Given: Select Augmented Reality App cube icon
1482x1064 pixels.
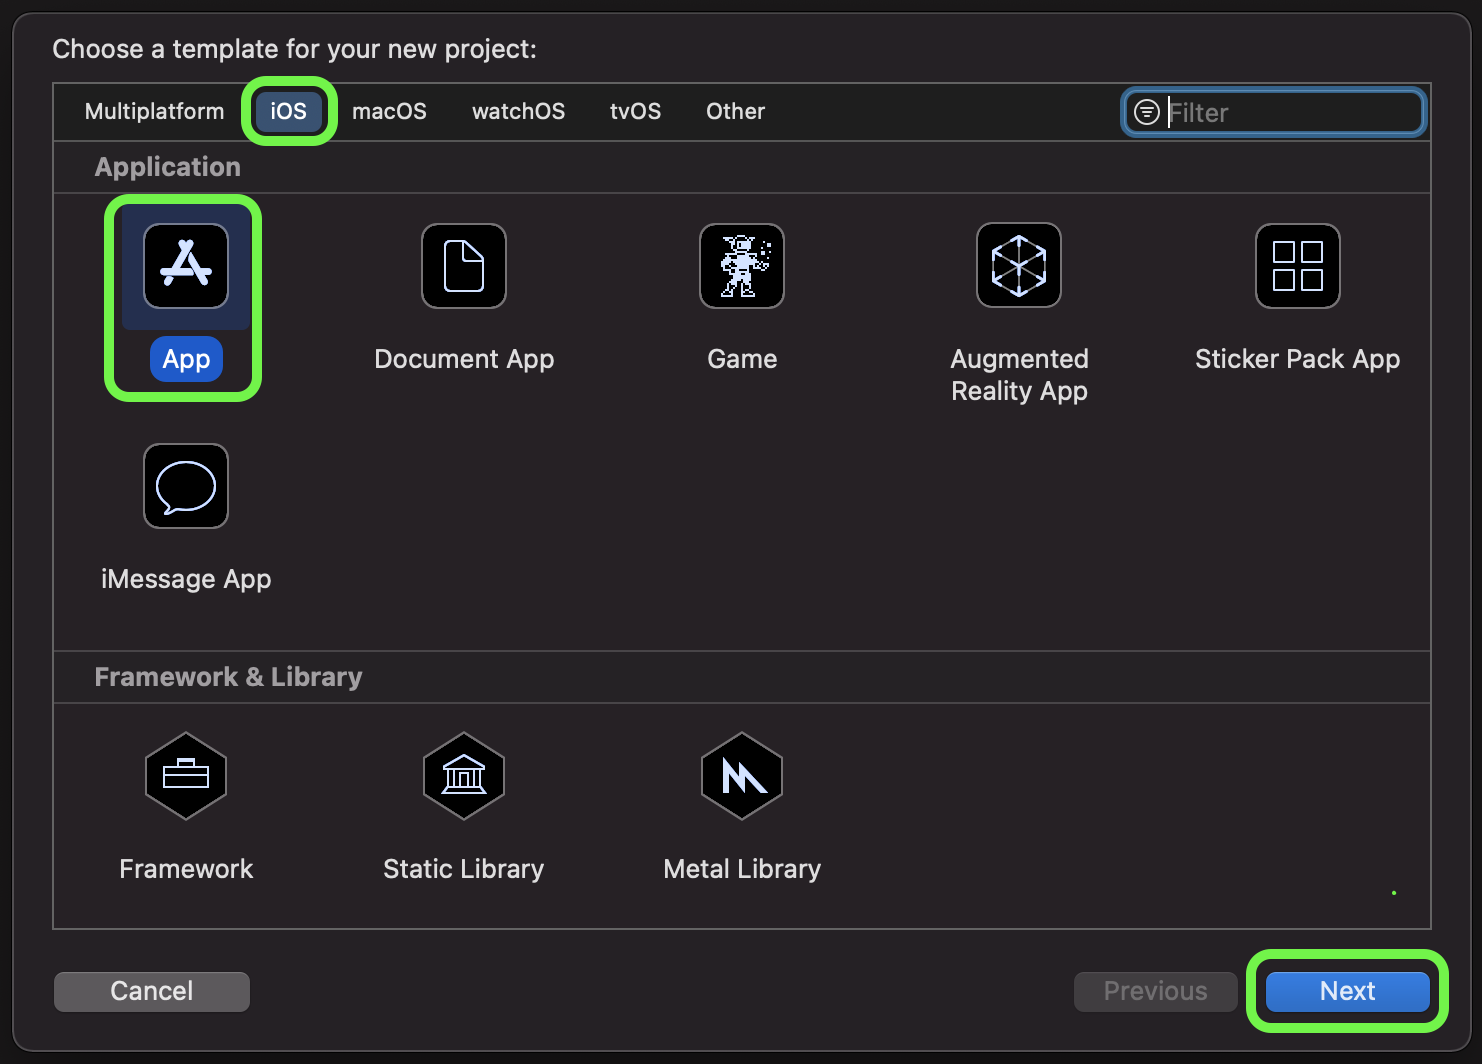Looking at the screenshot, I should click(x=1019, y=266).
